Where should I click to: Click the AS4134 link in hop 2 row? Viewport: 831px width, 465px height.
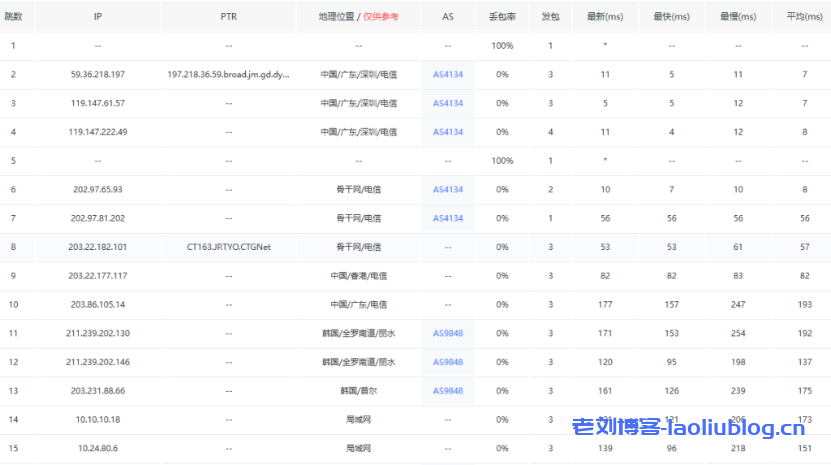click(x=448, y=74)
